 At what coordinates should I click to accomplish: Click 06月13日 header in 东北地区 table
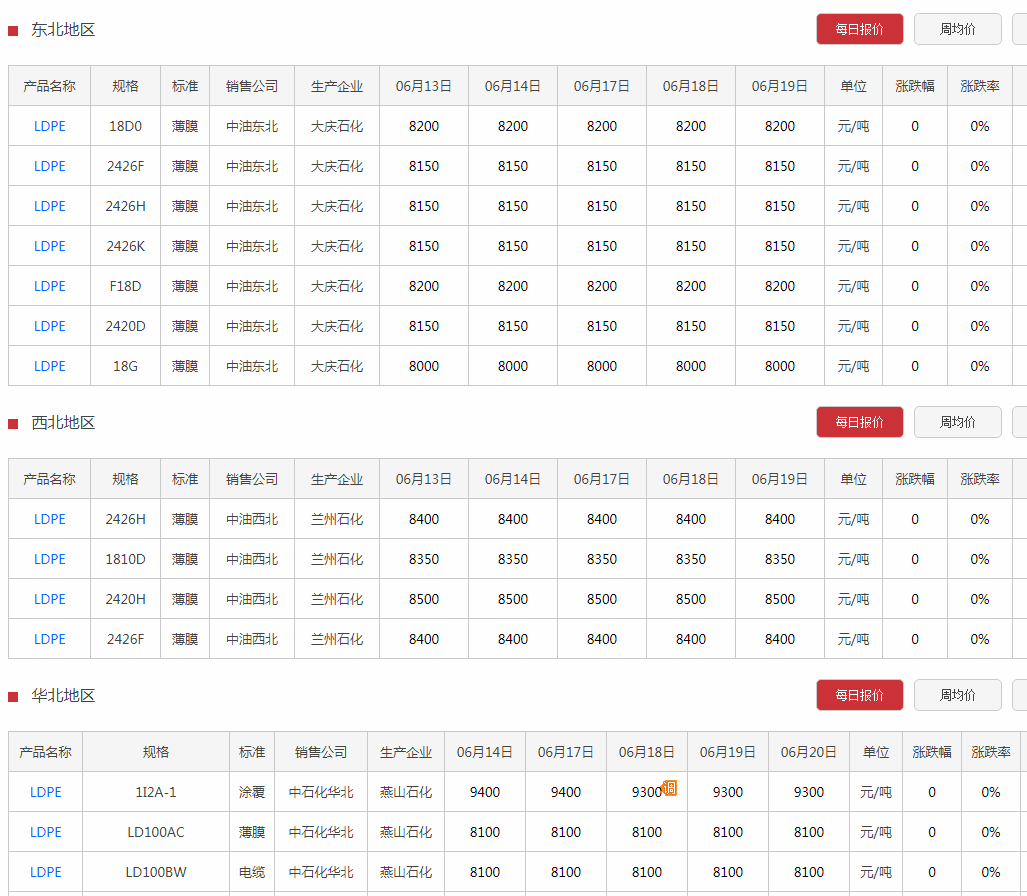(424, 86)
